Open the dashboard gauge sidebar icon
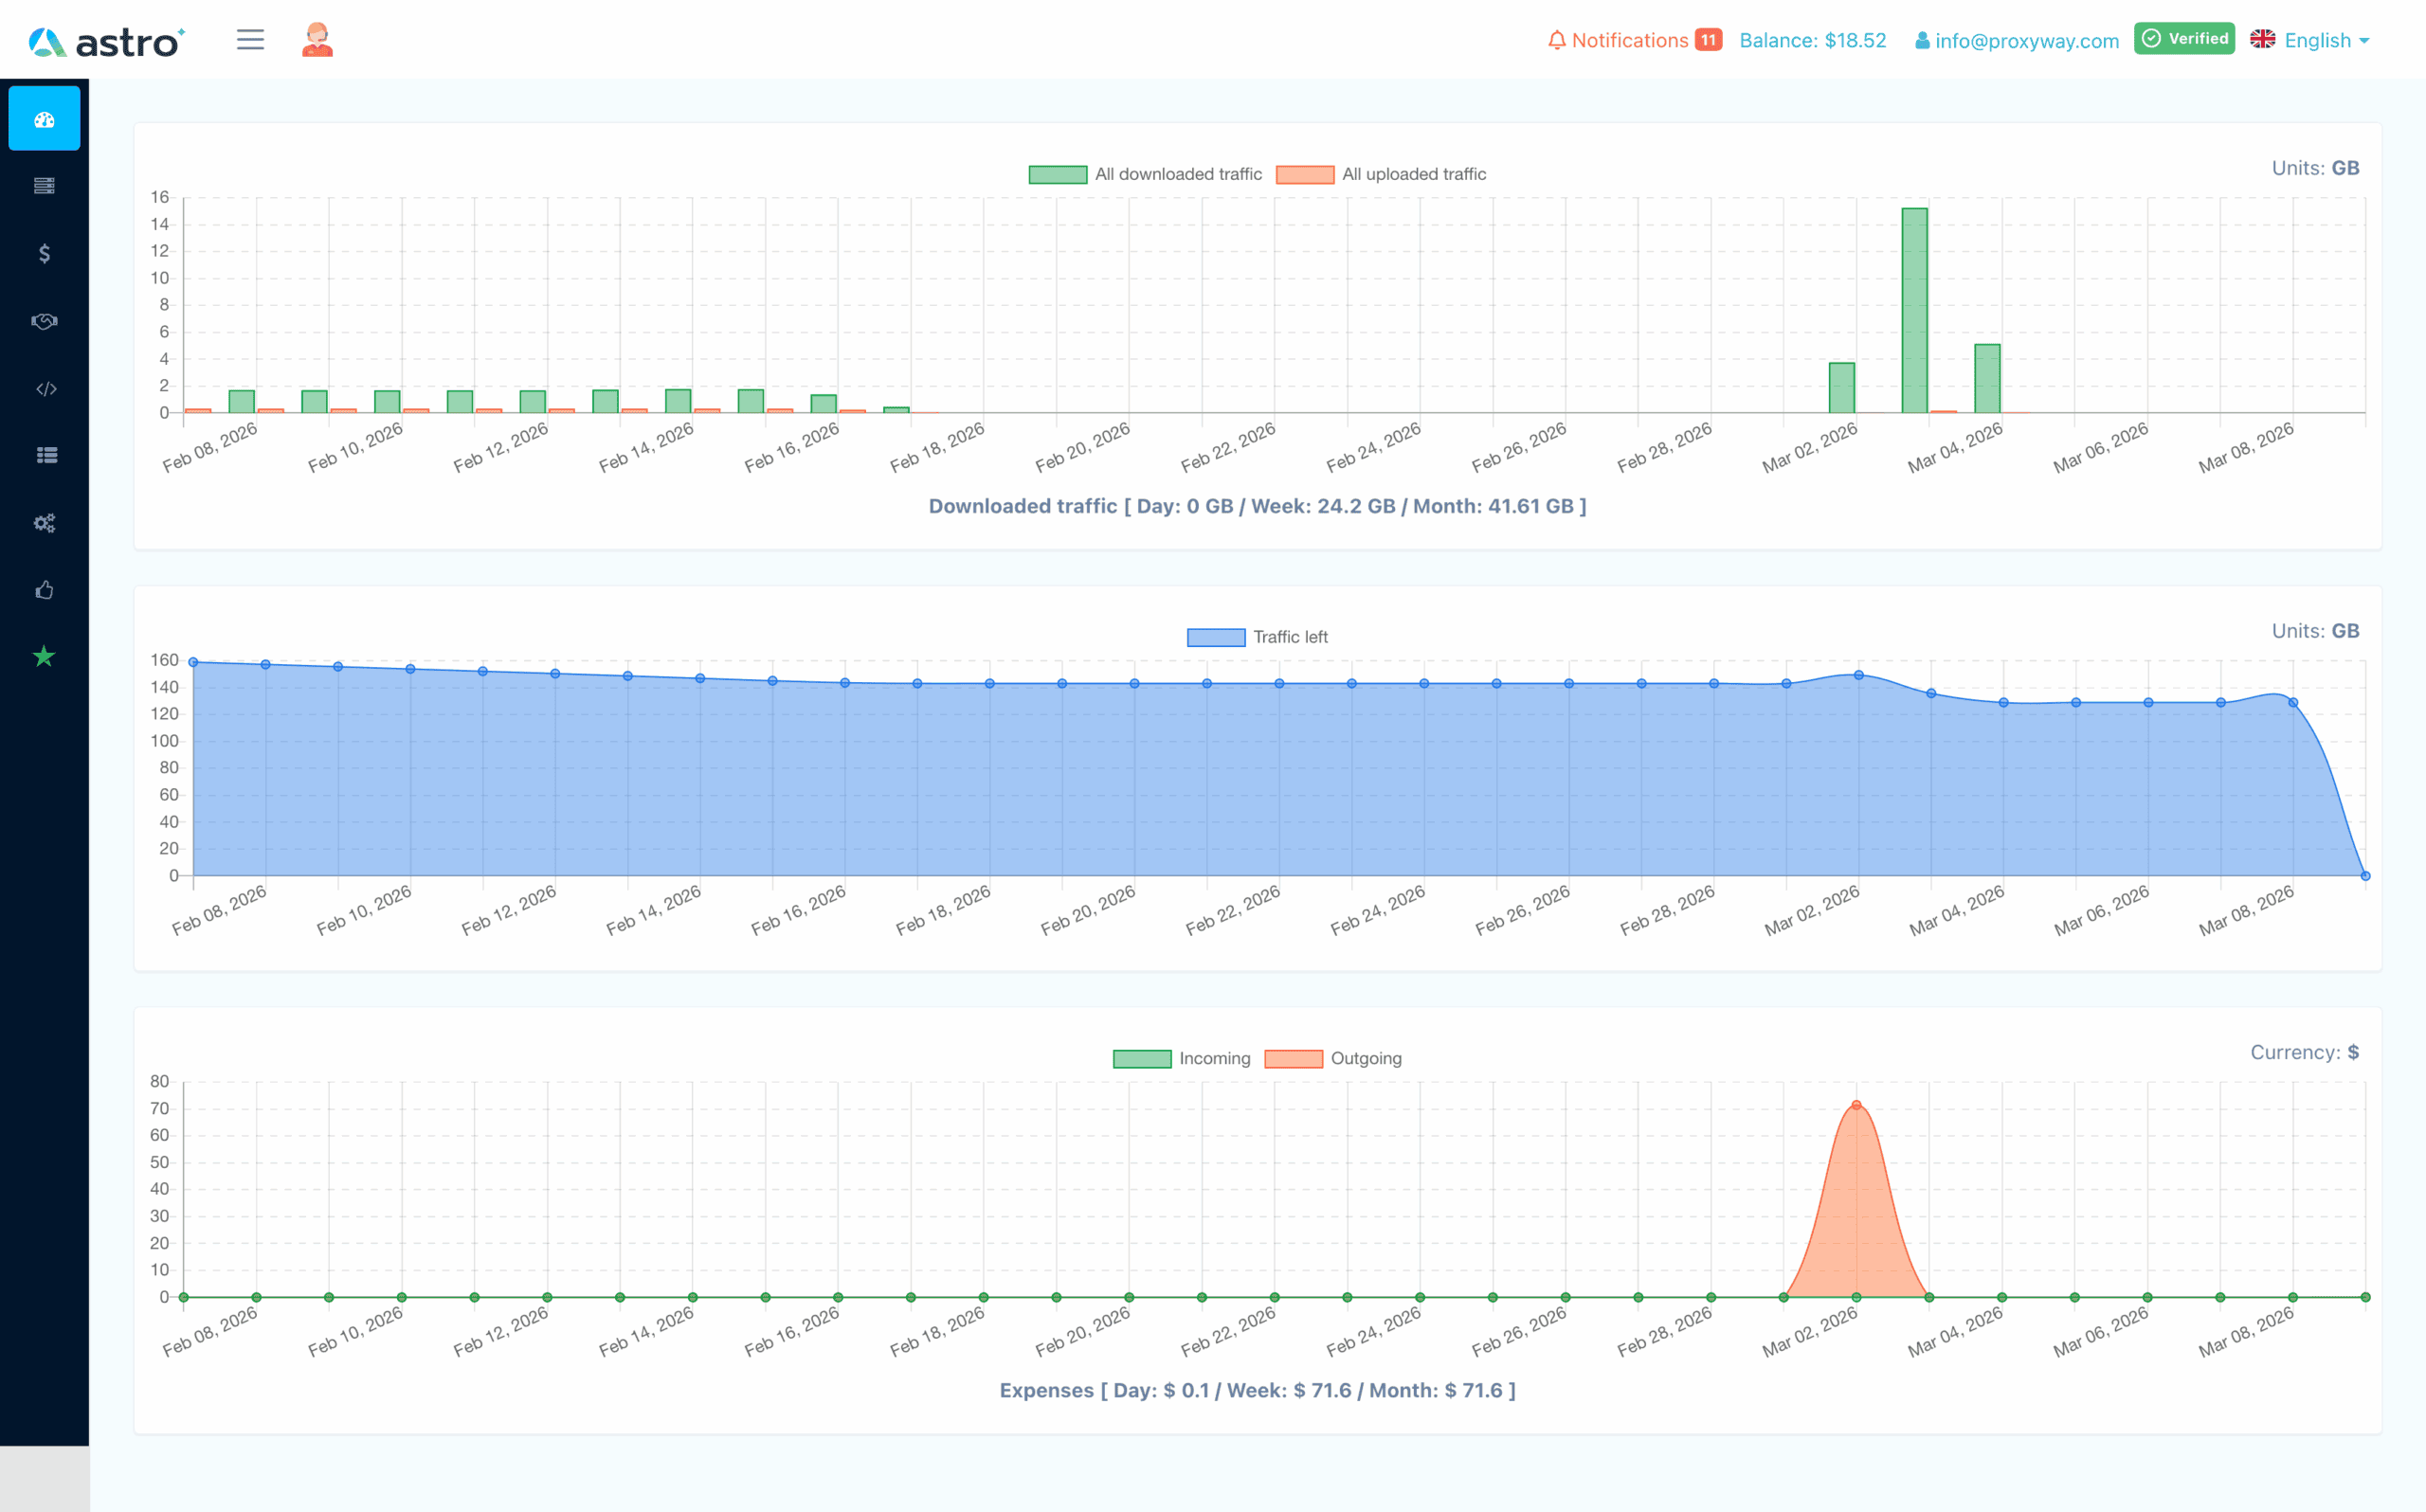 44,119
